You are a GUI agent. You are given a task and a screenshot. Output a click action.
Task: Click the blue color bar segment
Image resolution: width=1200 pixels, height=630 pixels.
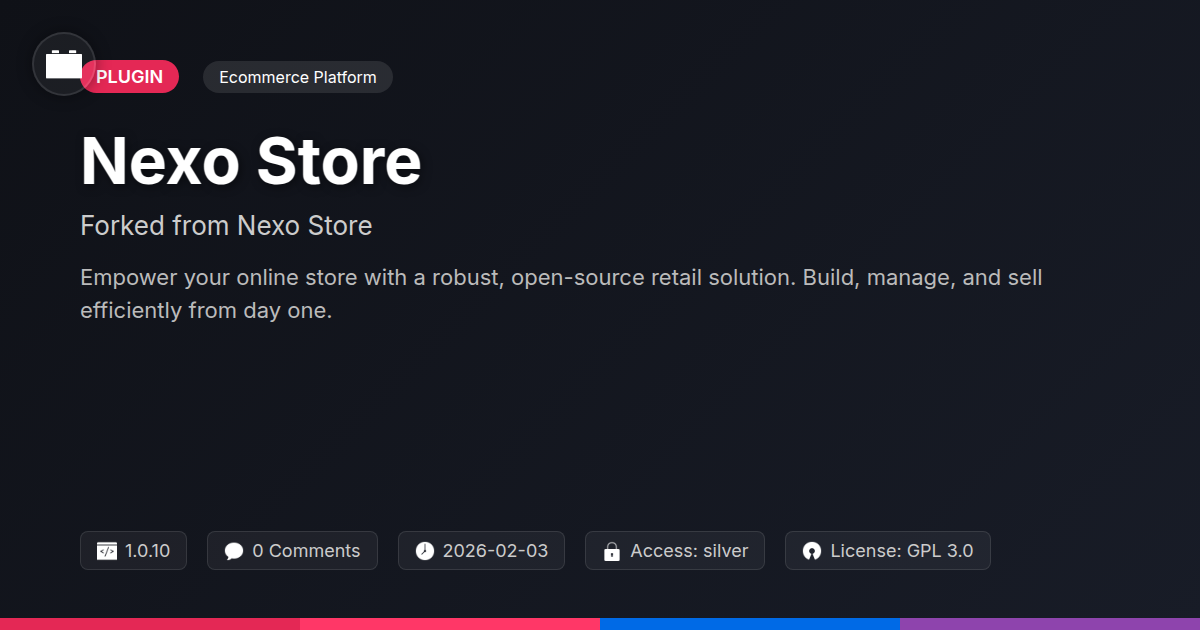(750, 624)
